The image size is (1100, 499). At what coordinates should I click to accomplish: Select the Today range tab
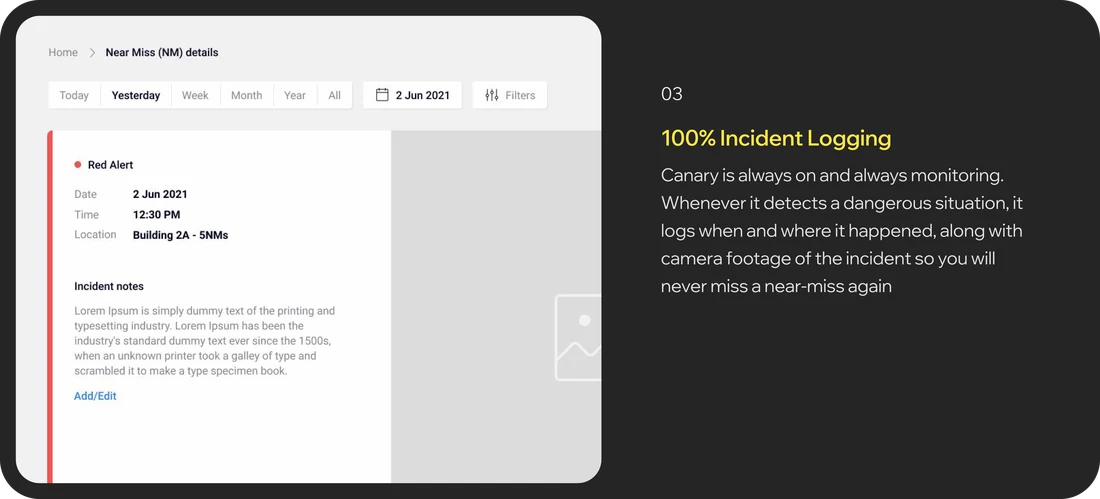click(74, 95)
